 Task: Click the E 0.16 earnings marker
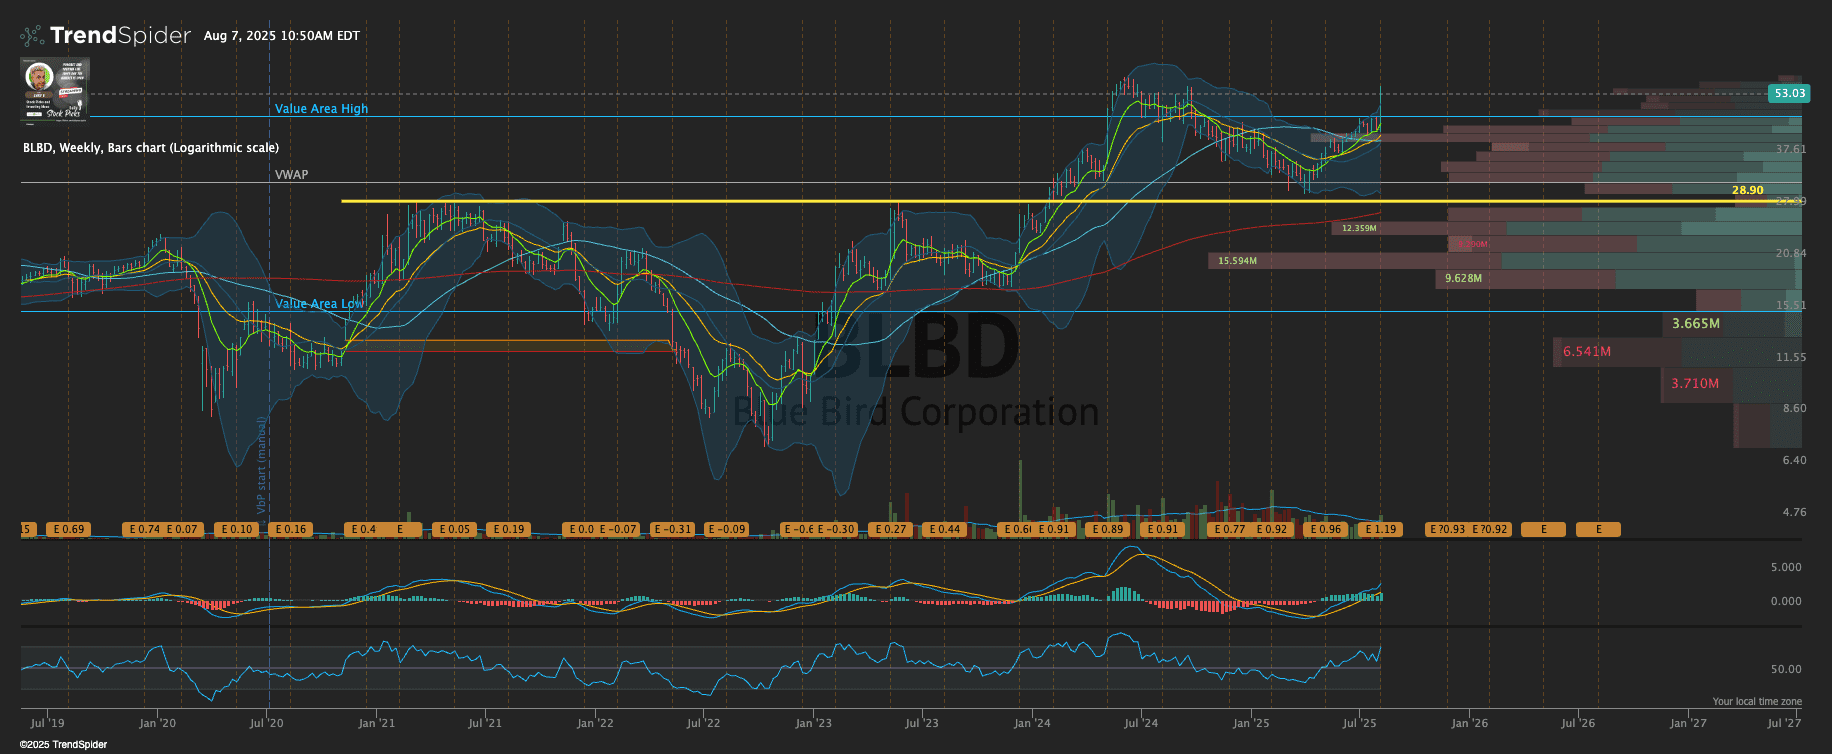point(291,529)
